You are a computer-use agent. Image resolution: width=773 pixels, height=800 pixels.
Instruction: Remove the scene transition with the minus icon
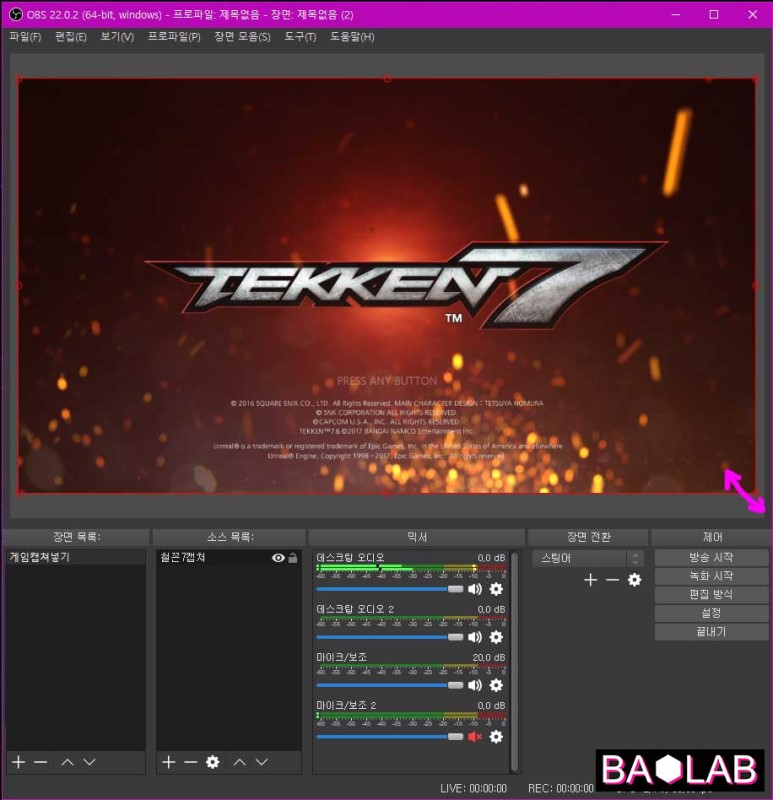(612, 580)
